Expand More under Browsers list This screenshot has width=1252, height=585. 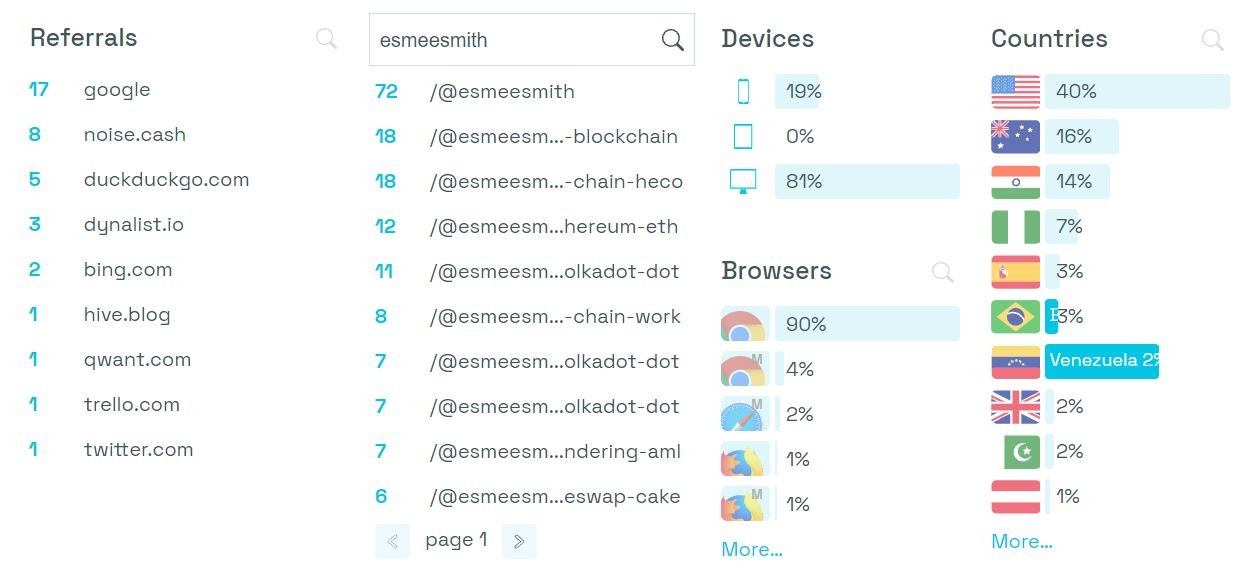752,549
